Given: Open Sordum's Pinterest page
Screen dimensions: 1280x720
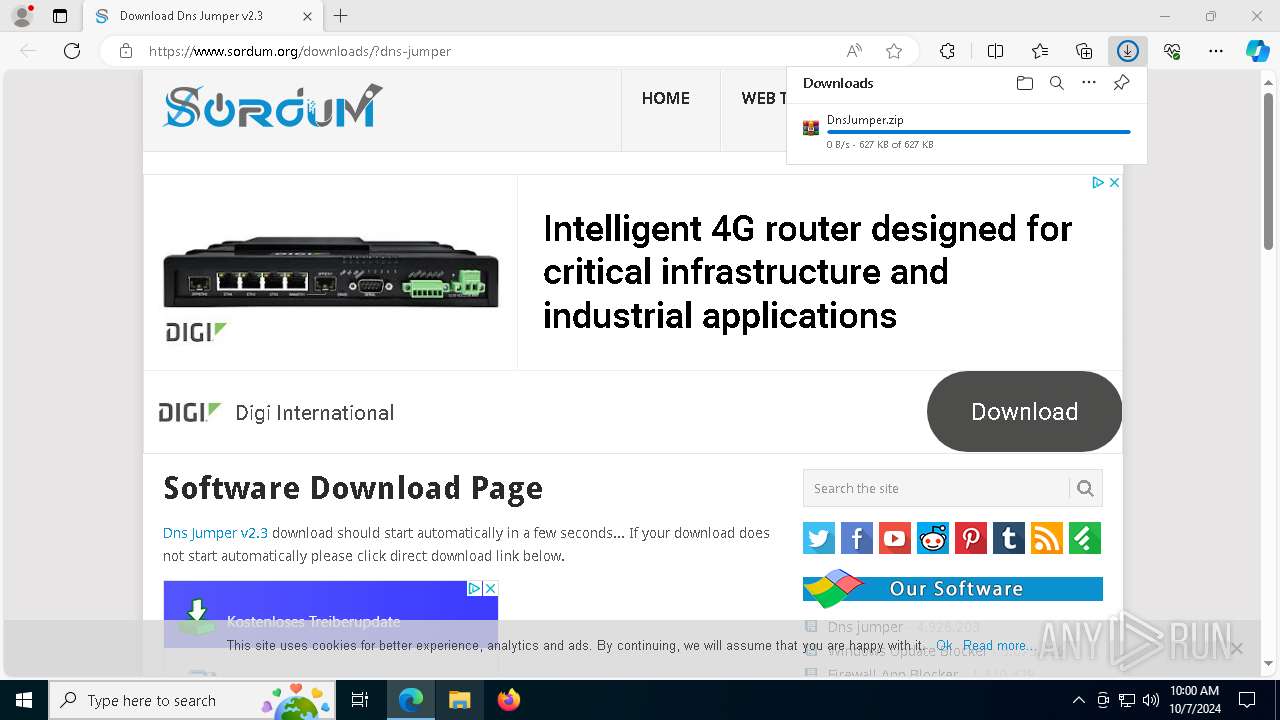Looking at the screenshot, I should point(971,538).
